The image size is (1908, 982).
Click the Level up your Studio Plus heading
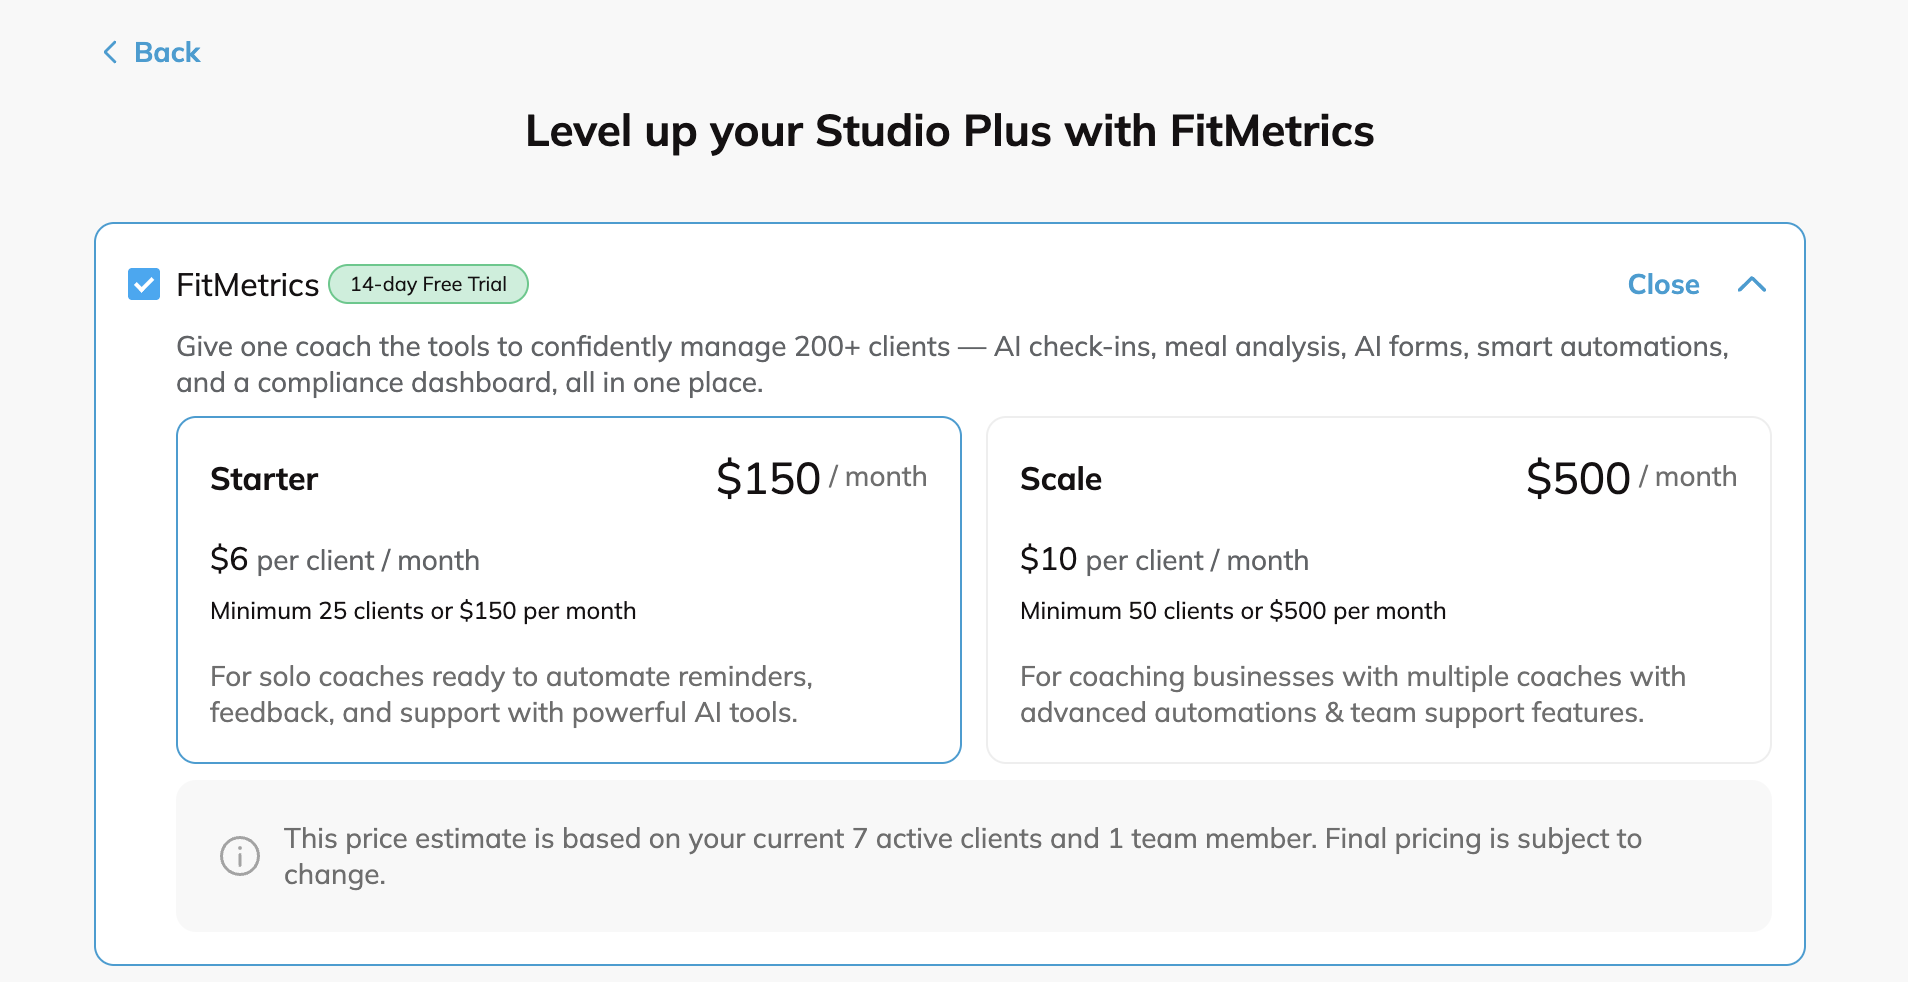950,131
